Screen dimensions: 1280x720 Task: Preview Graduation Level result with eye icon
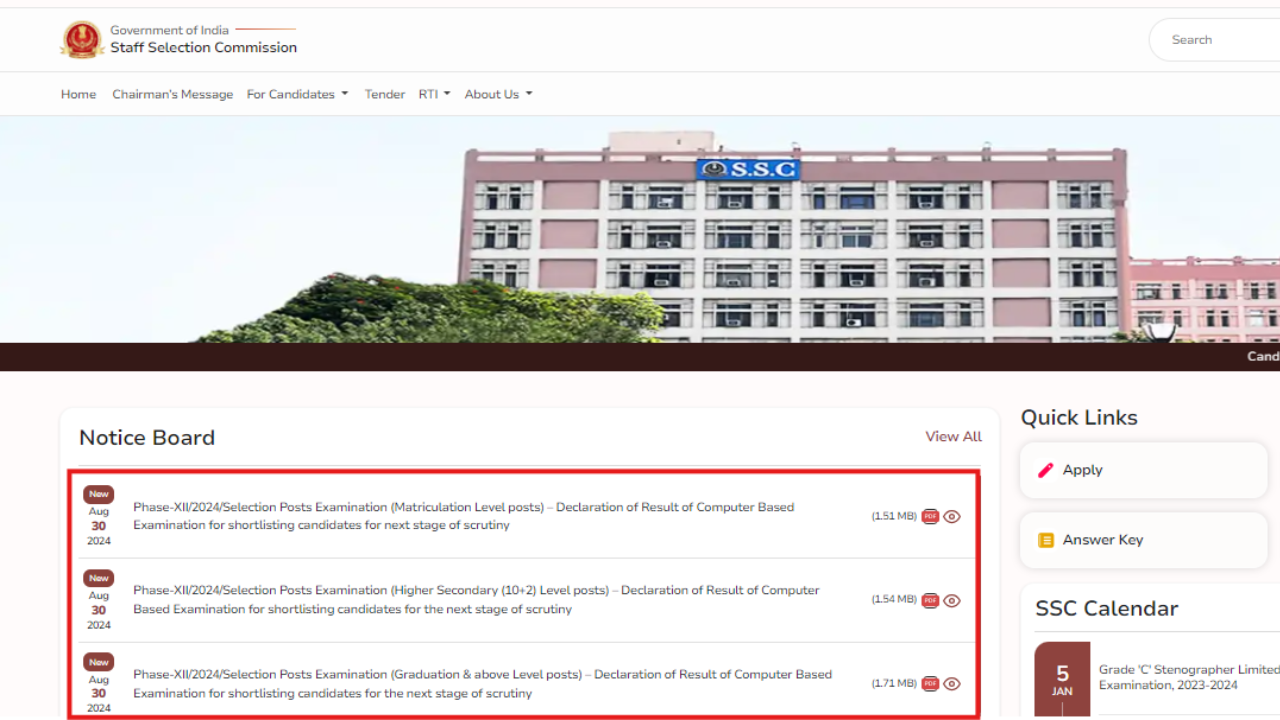952,684
